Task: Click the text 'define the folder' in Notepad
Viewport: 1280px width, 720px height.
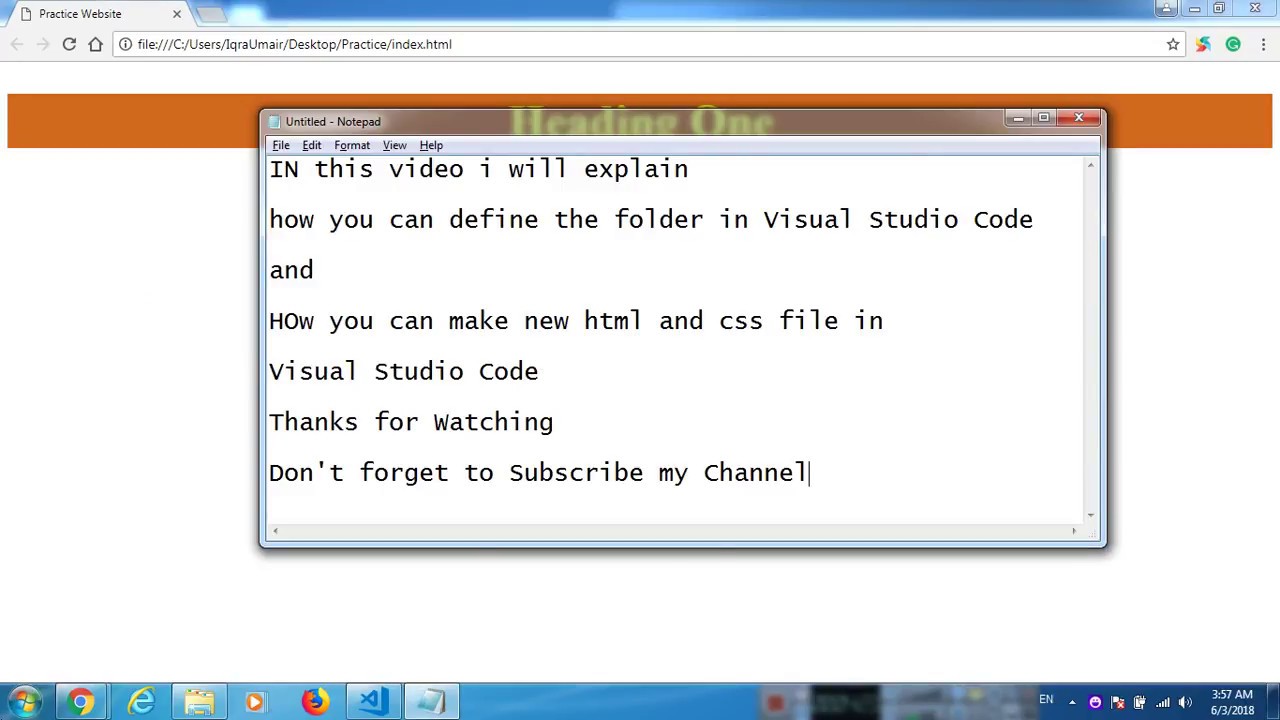Action: (x=576, y=220)
